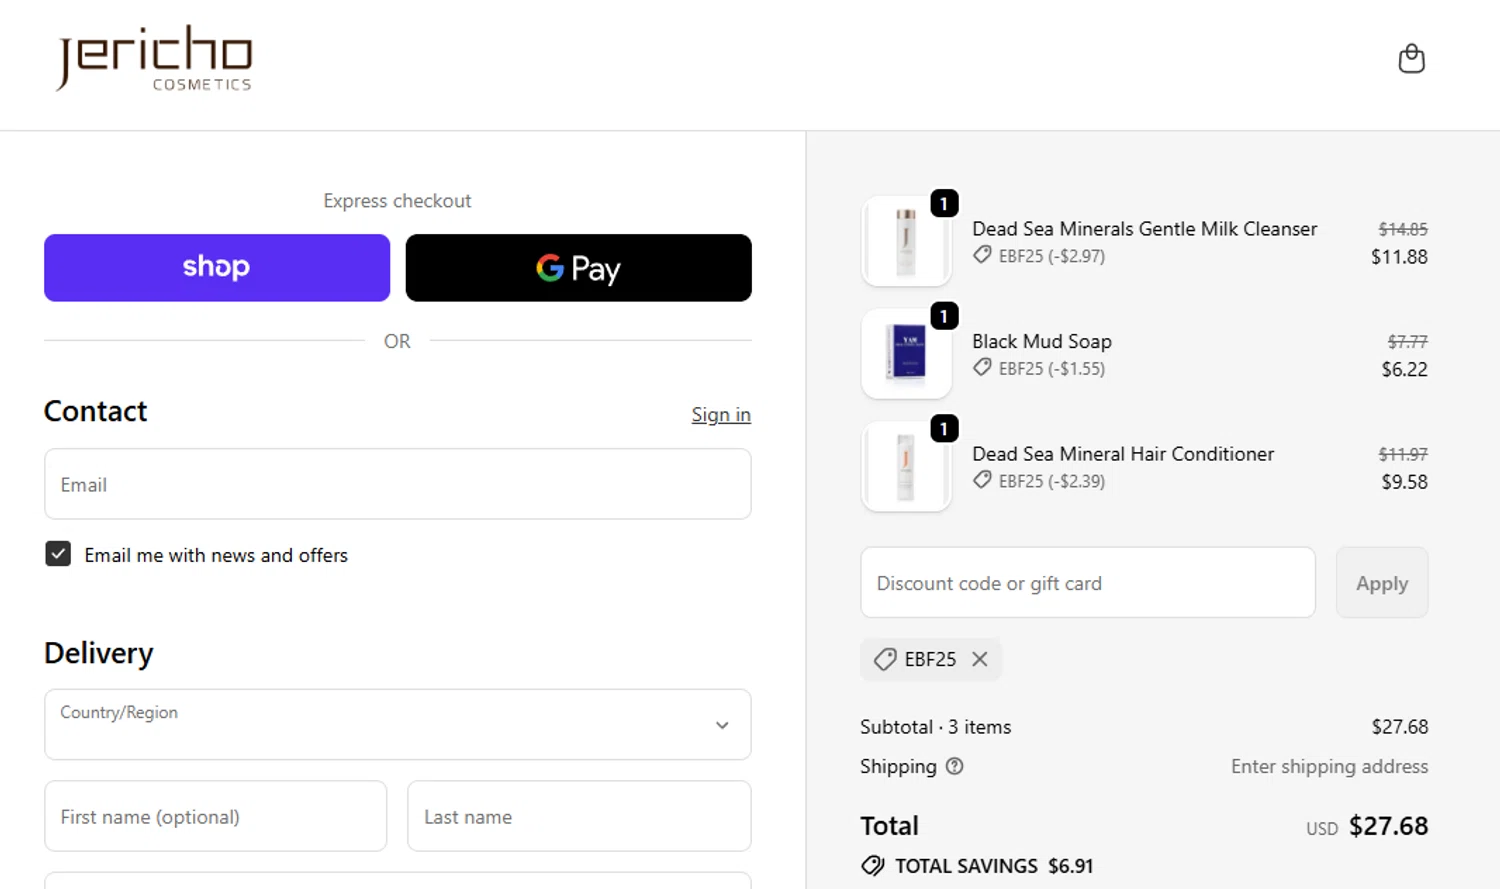Click the Enter shipping address text
This screenshot has width=1500, height=889.
click(1329, 766)
